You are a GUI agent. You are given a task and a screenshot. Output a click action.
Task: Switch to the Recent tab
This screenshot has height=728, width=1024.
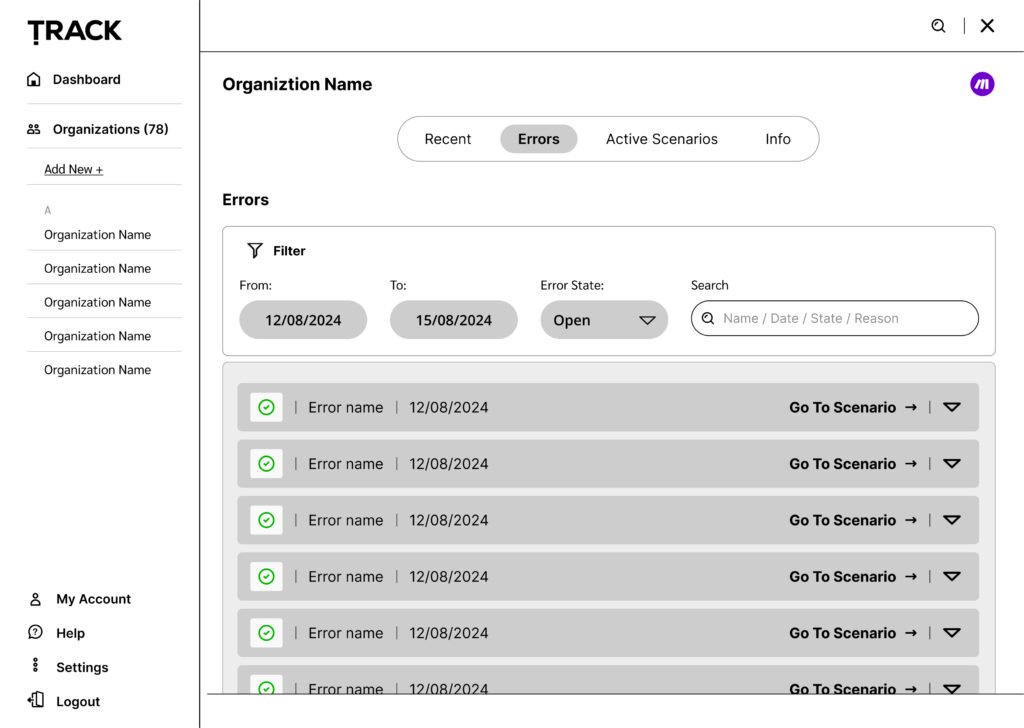coord(447,139)
